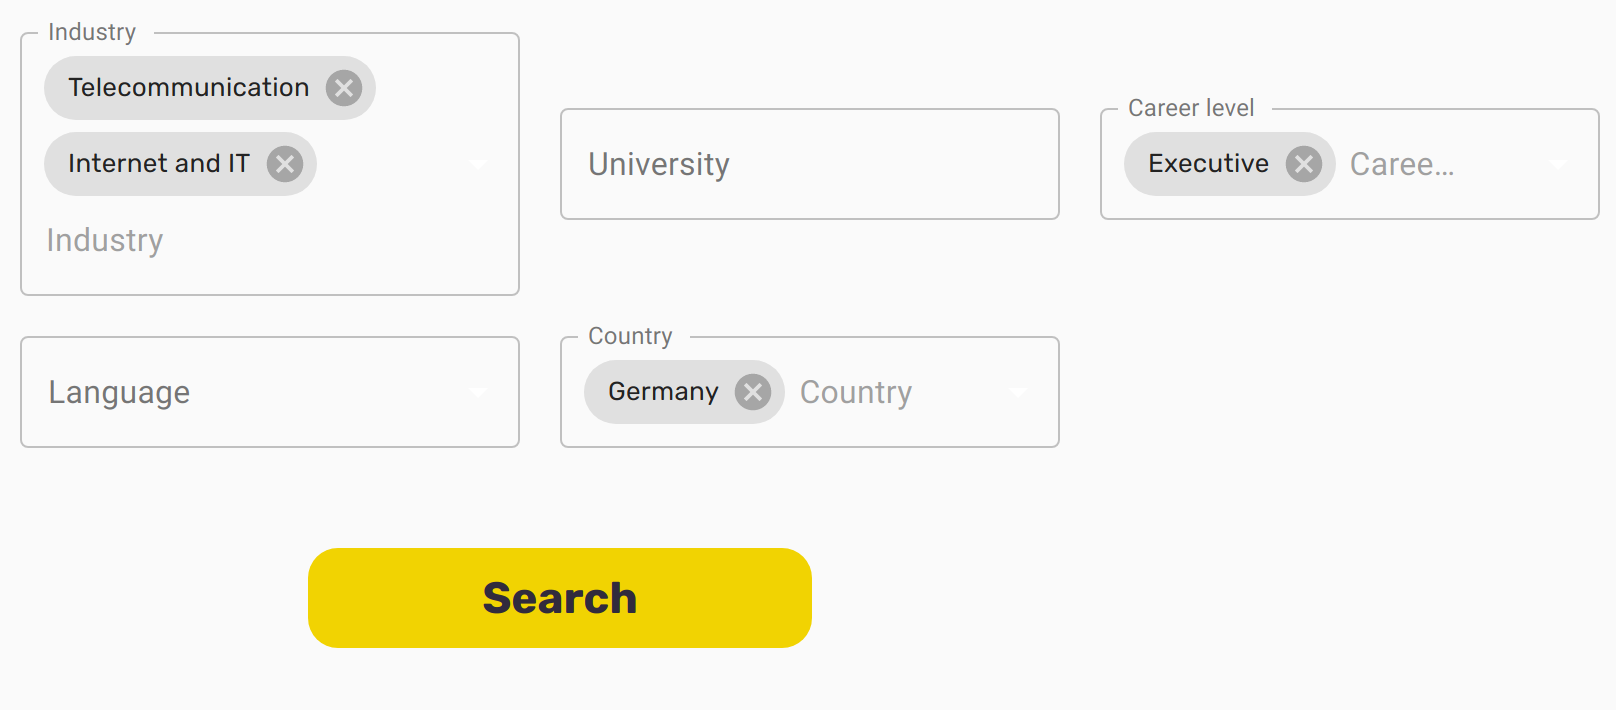Open the Career level dropdown
This screenshot has height=710, width=1616.
[x=1557, y=164]
